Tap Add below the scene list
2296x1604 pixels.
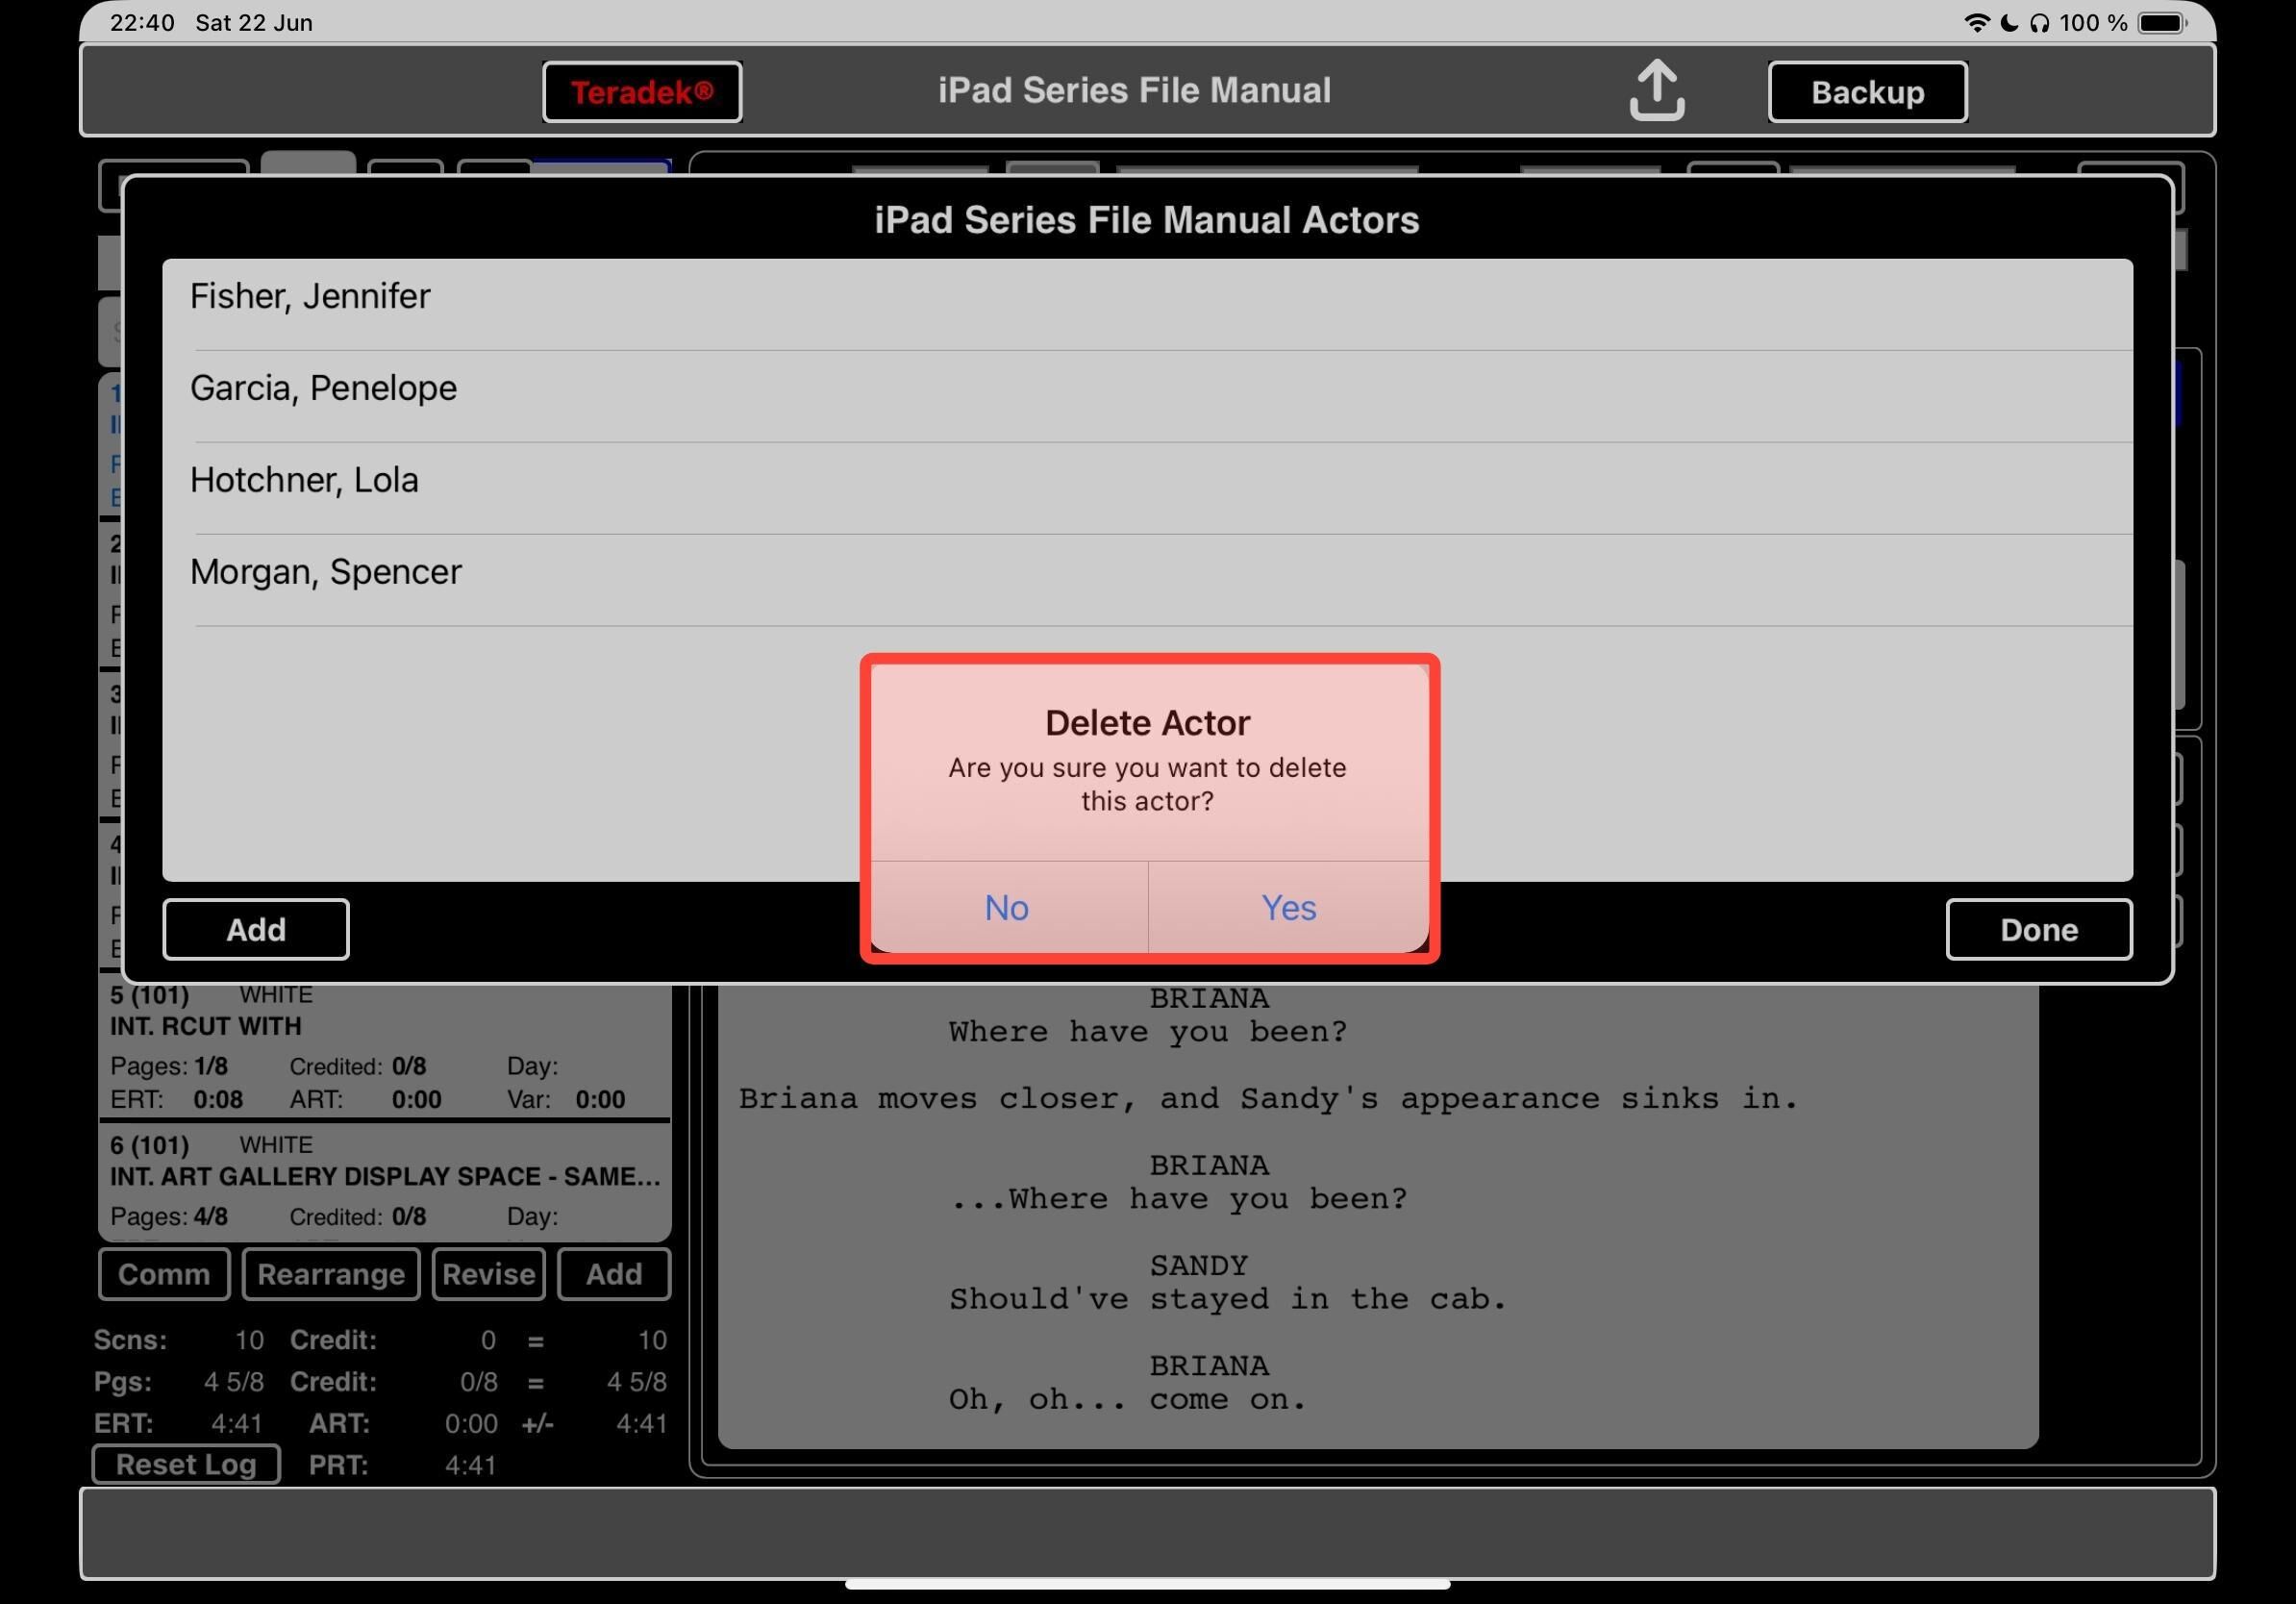click(x=613, y=1273)
